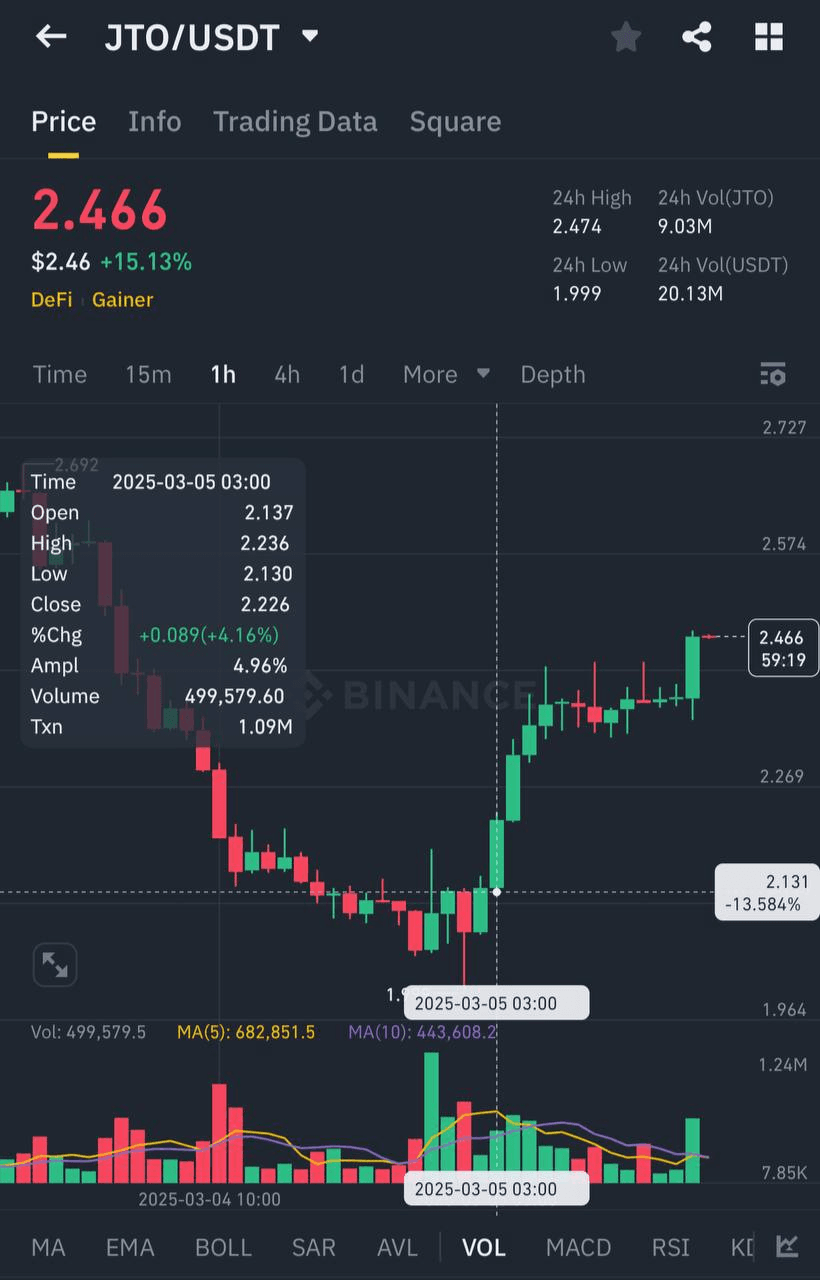This screenshot has width=820, height=1280.
Task: Open the indicator chart icon at bottom right
Action: click(x=787, y=1246)
